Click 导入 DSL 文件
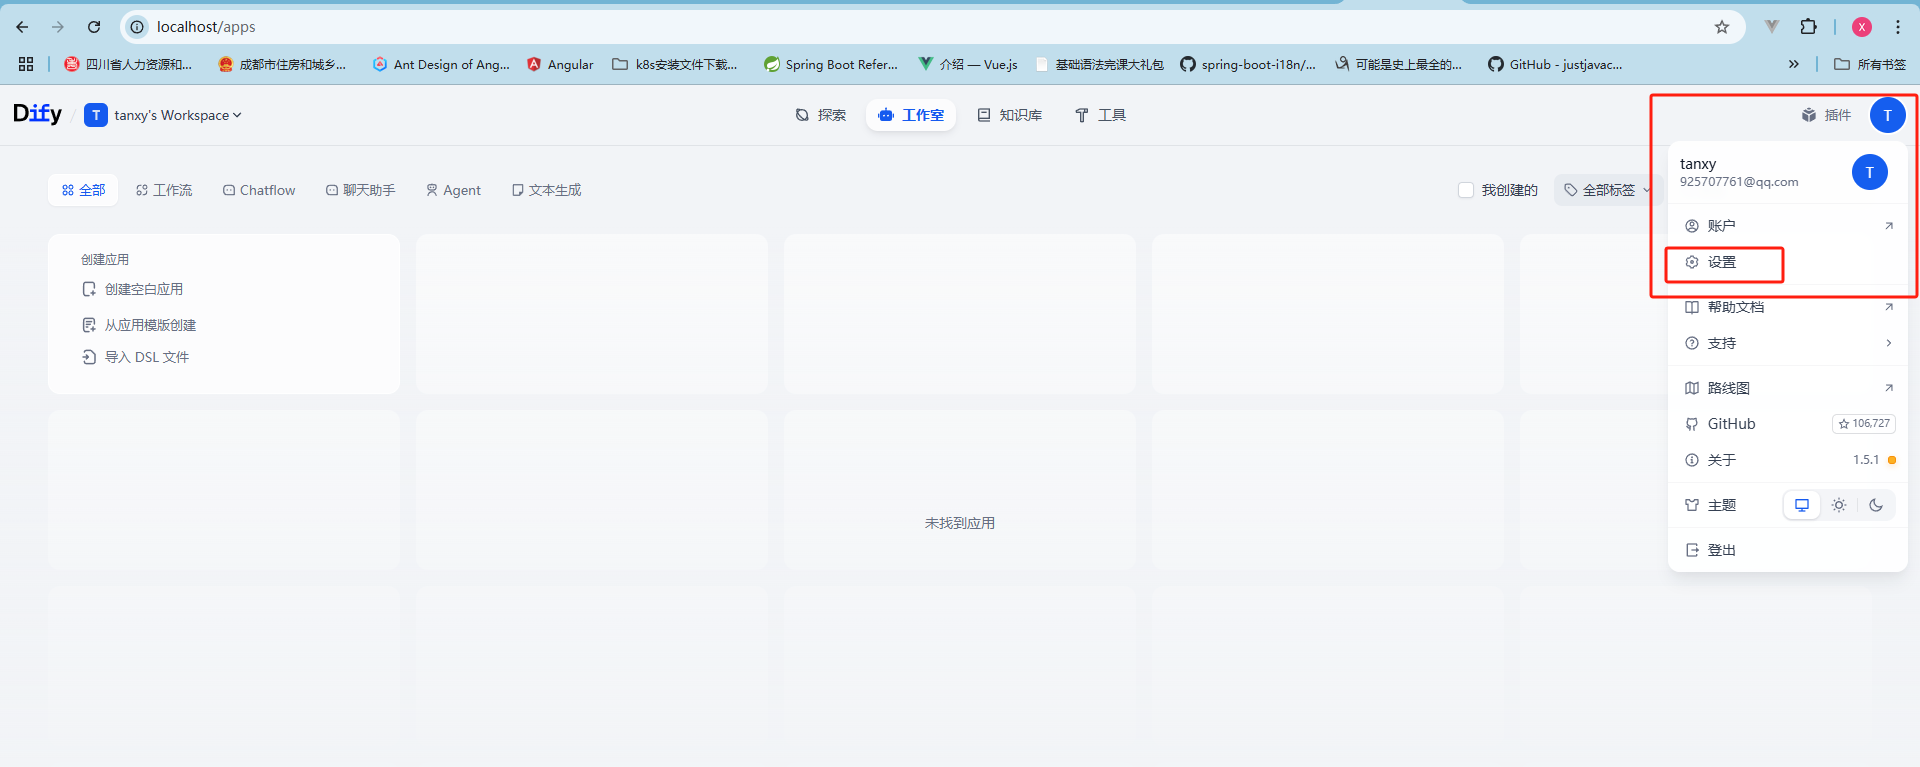The image size is (1920, 767). (x=135, y=357)
